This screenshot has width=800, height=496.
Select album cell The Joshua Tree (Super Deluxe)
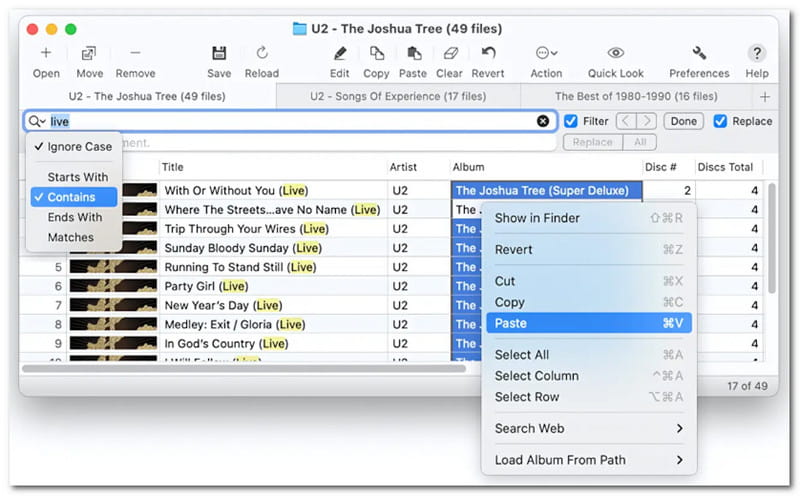546,191
